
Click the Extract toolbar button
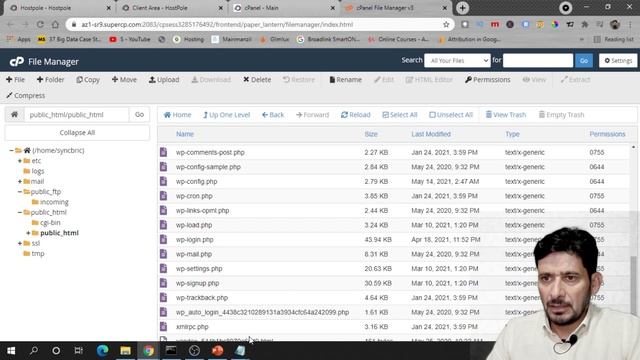click(x=576, y=80)
